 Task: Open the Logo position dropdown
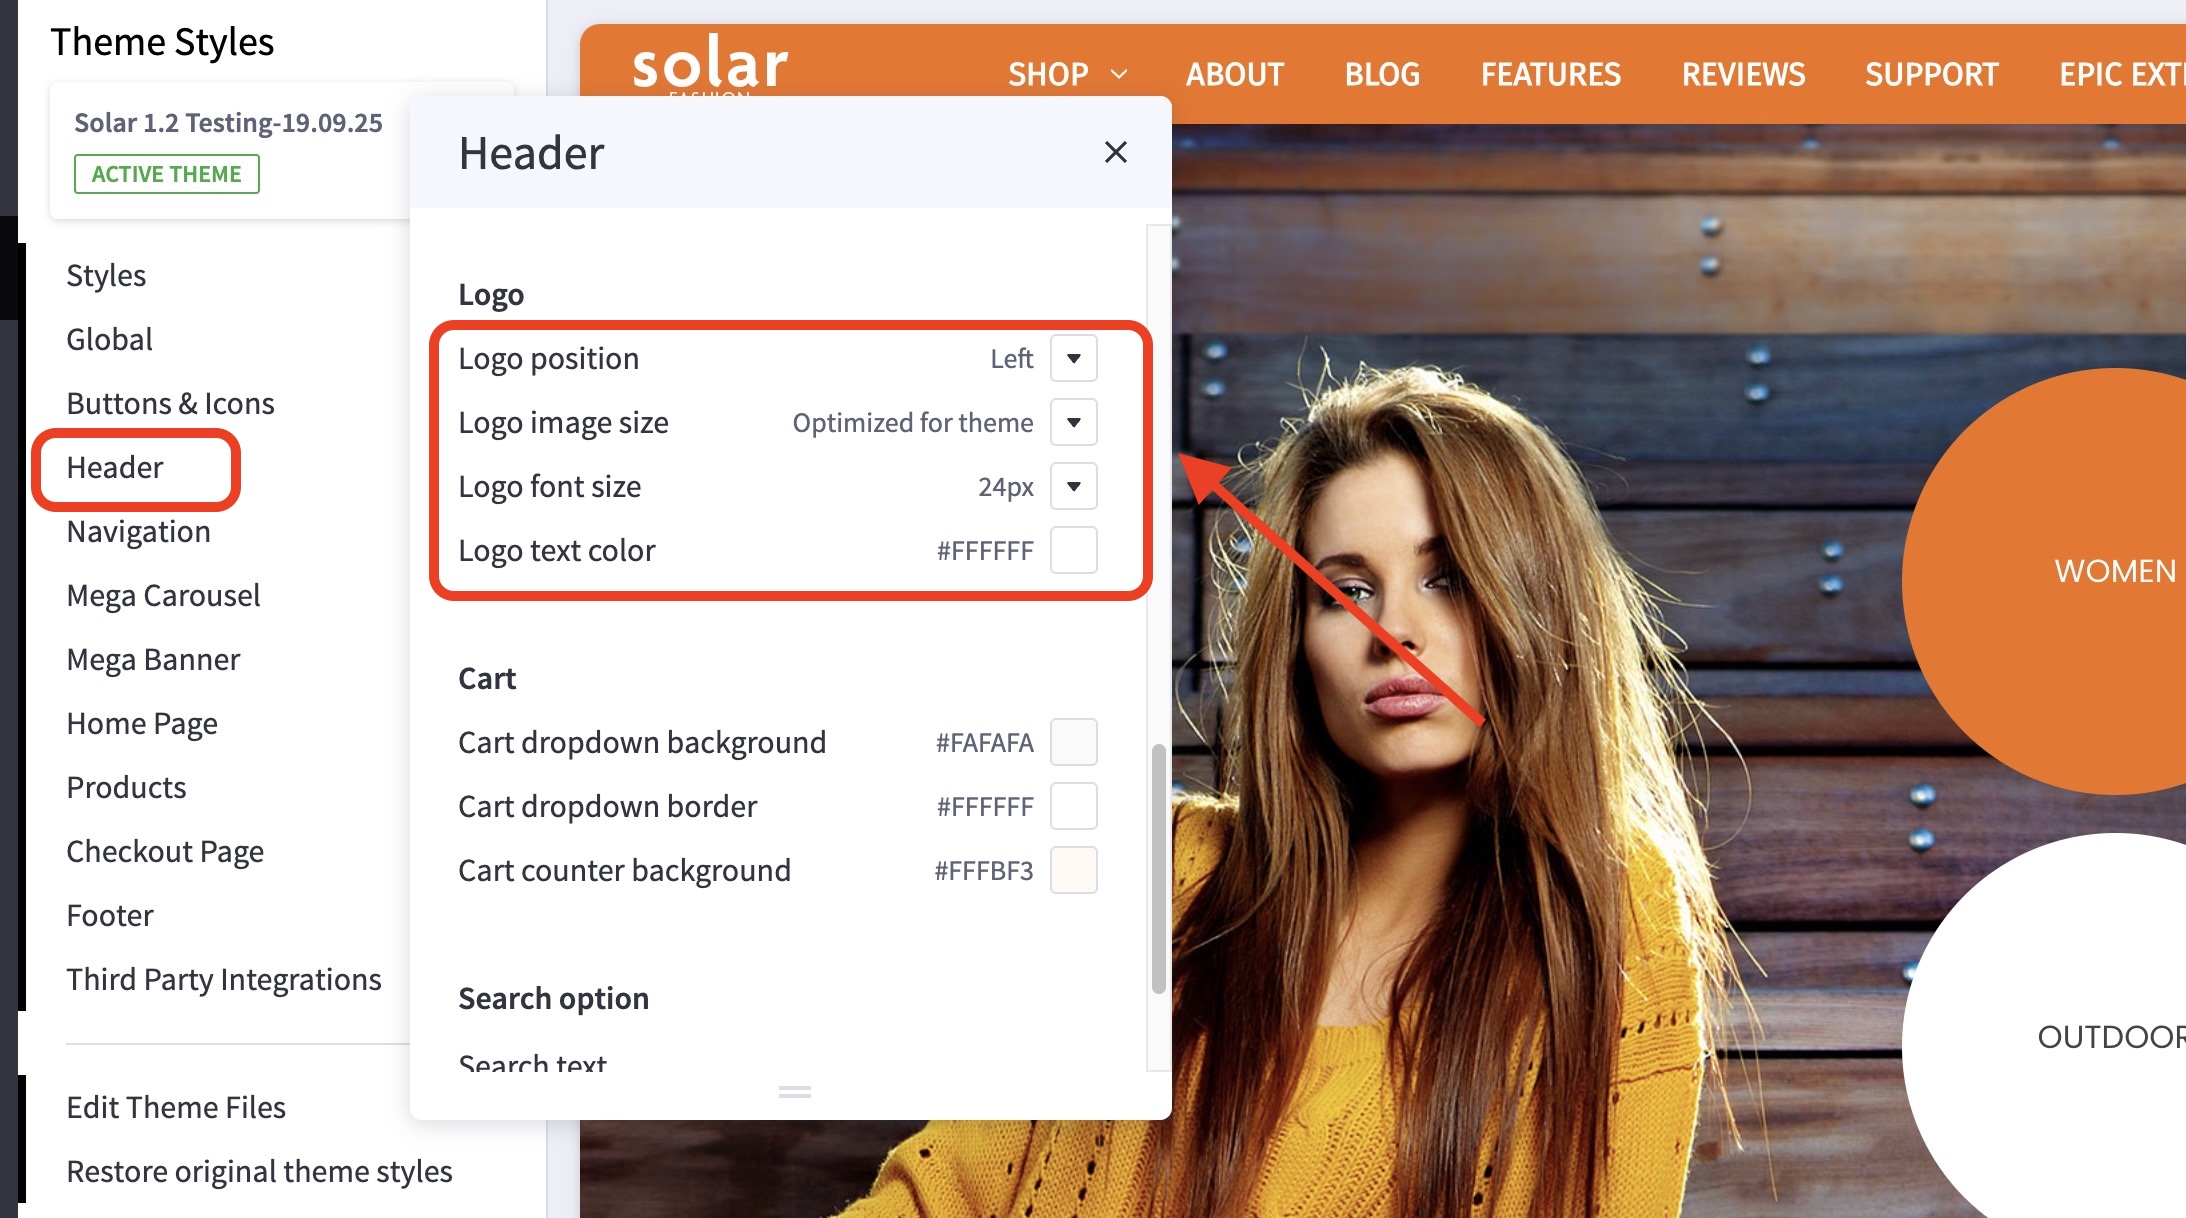(1073, 358)
